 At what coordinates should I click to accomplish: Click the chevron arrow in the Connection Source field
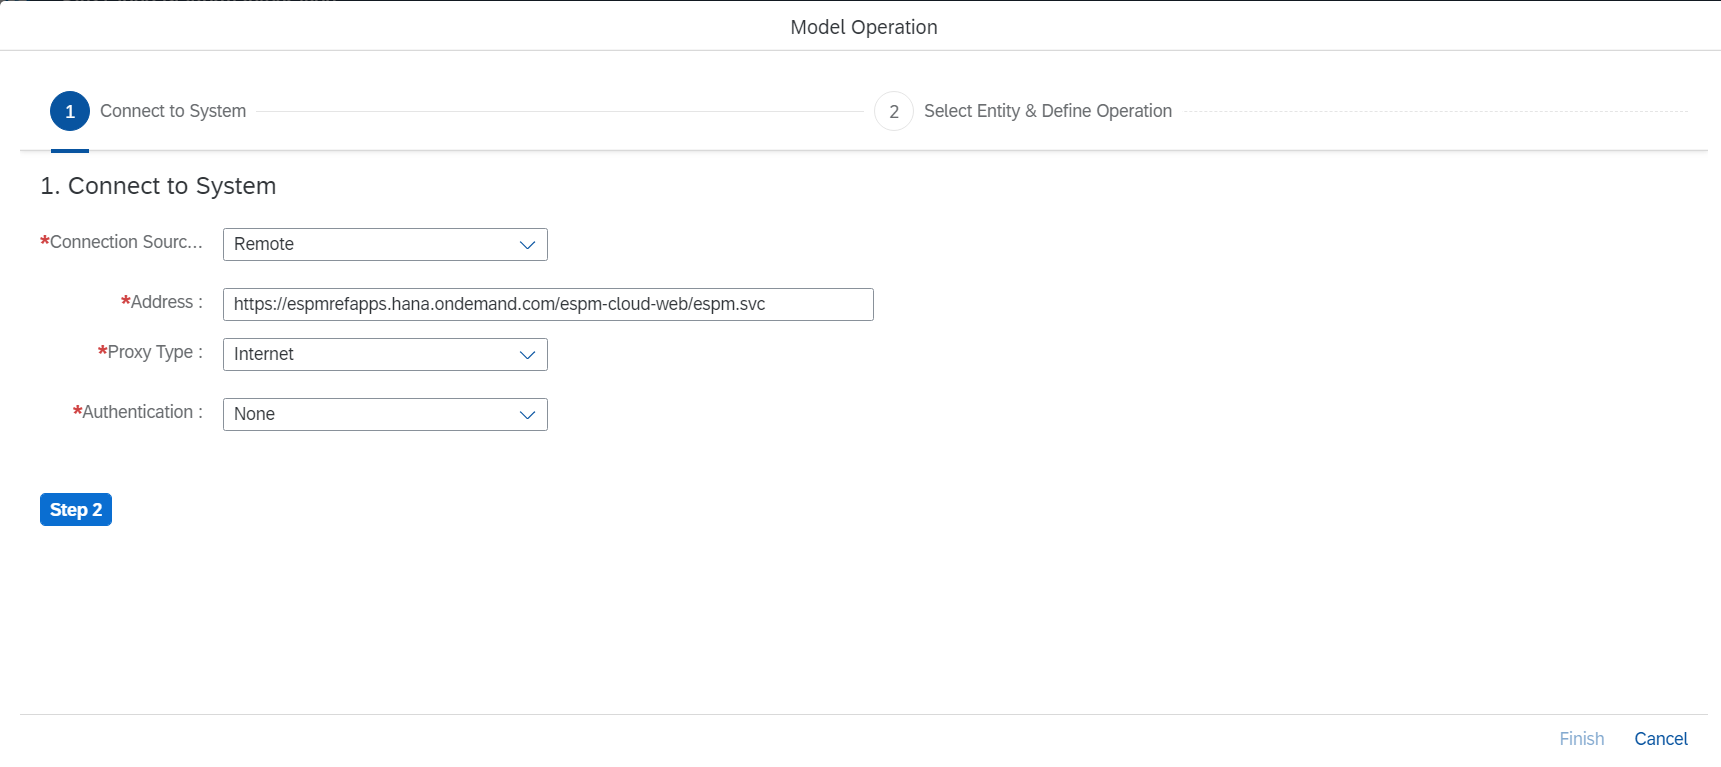pyautogui.click(x=527, y=245)
